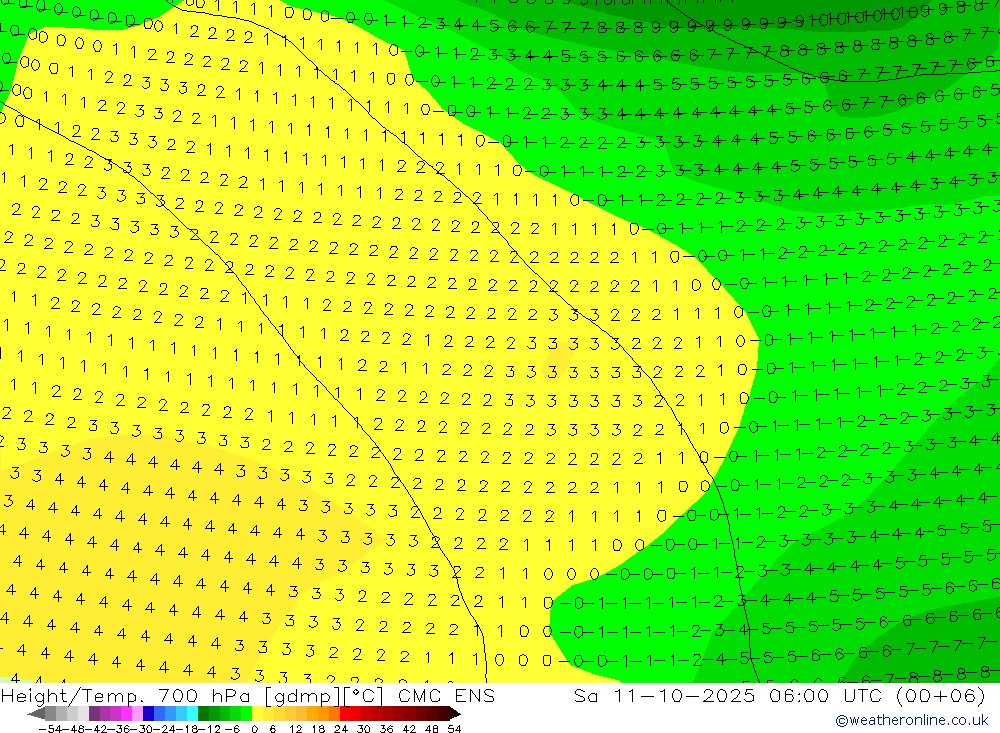1000x733 pixels.
Task: Pick the yellow 0 to 6 legend swatch
Action: [257, 713]
